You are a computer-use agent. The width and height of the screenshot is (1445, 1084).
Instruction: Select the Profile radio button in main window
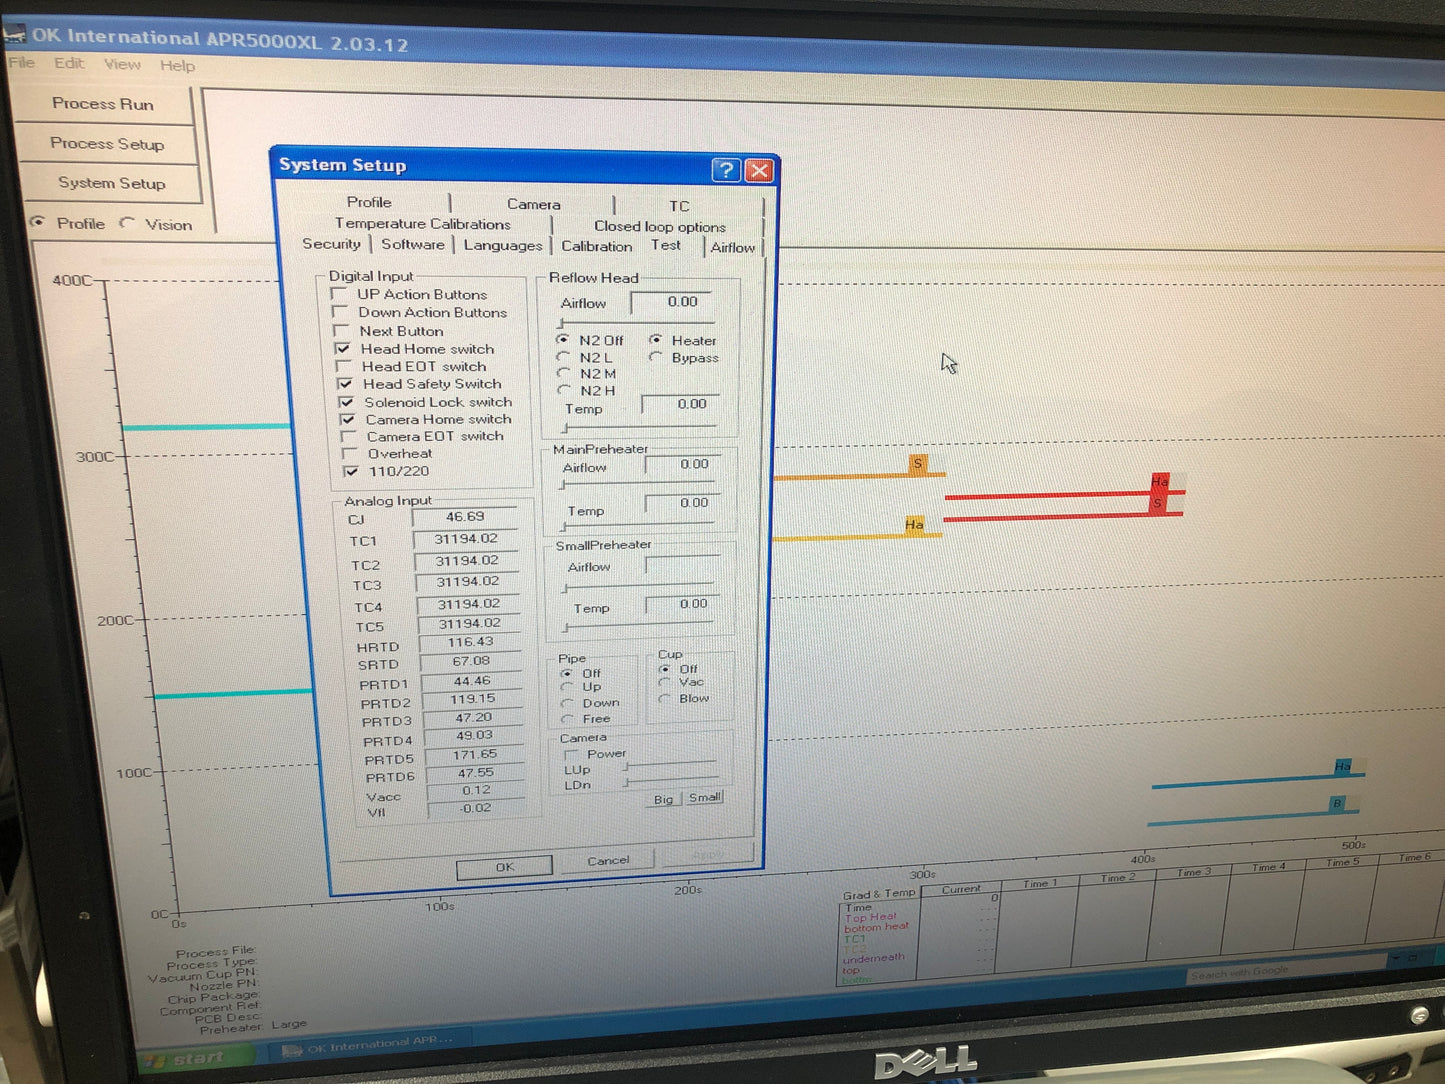click(x=37, y=222)
